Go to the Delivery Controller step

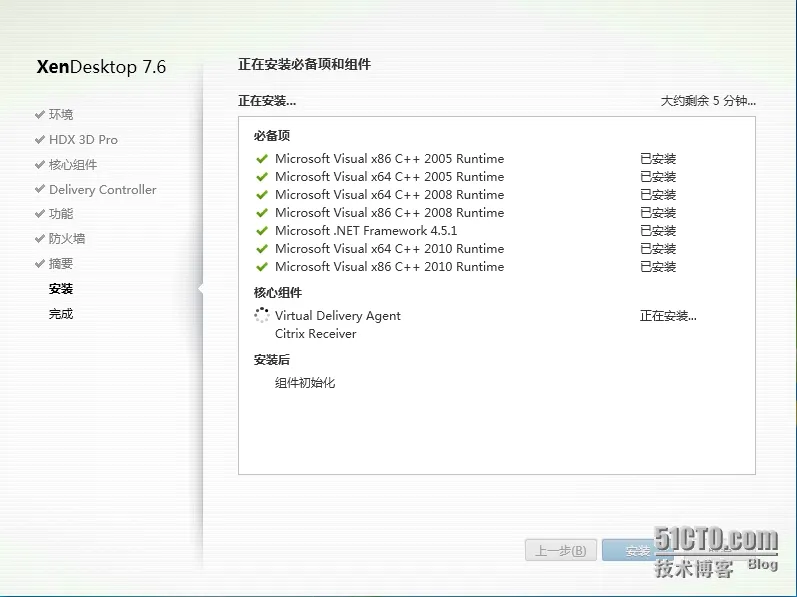[x=103, y=190]
